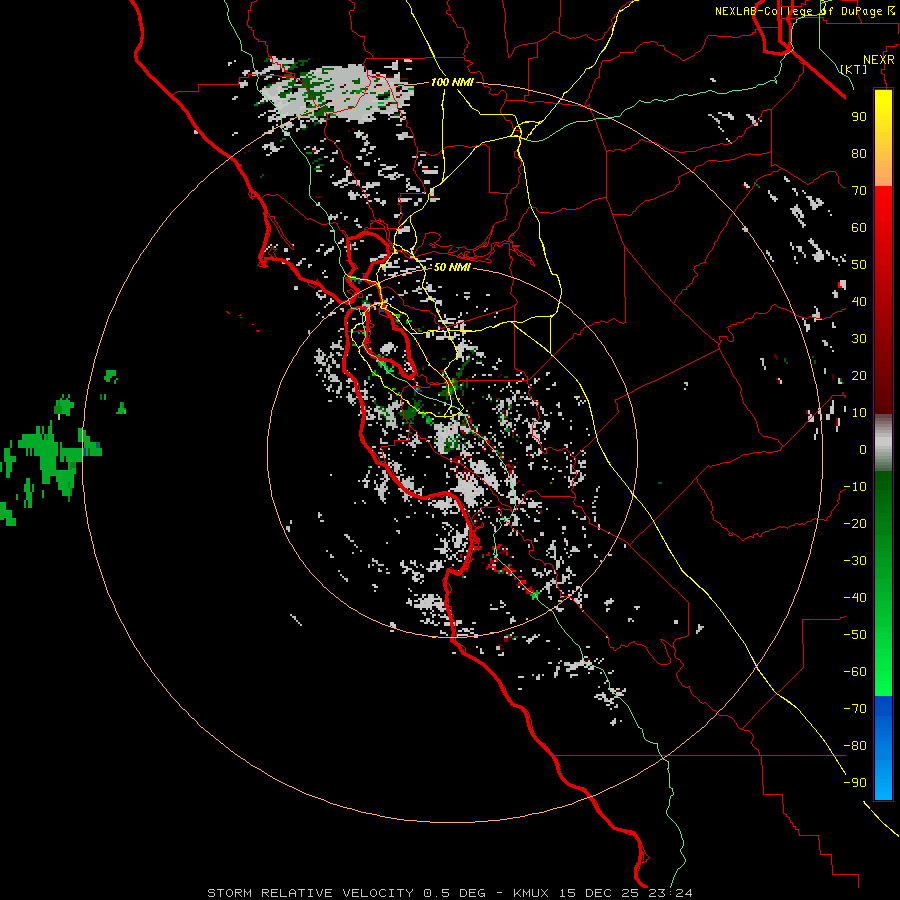The image size is (900, 900).
Task: Click the "NEXR" label above the scale
Action: tap(879, 60)
